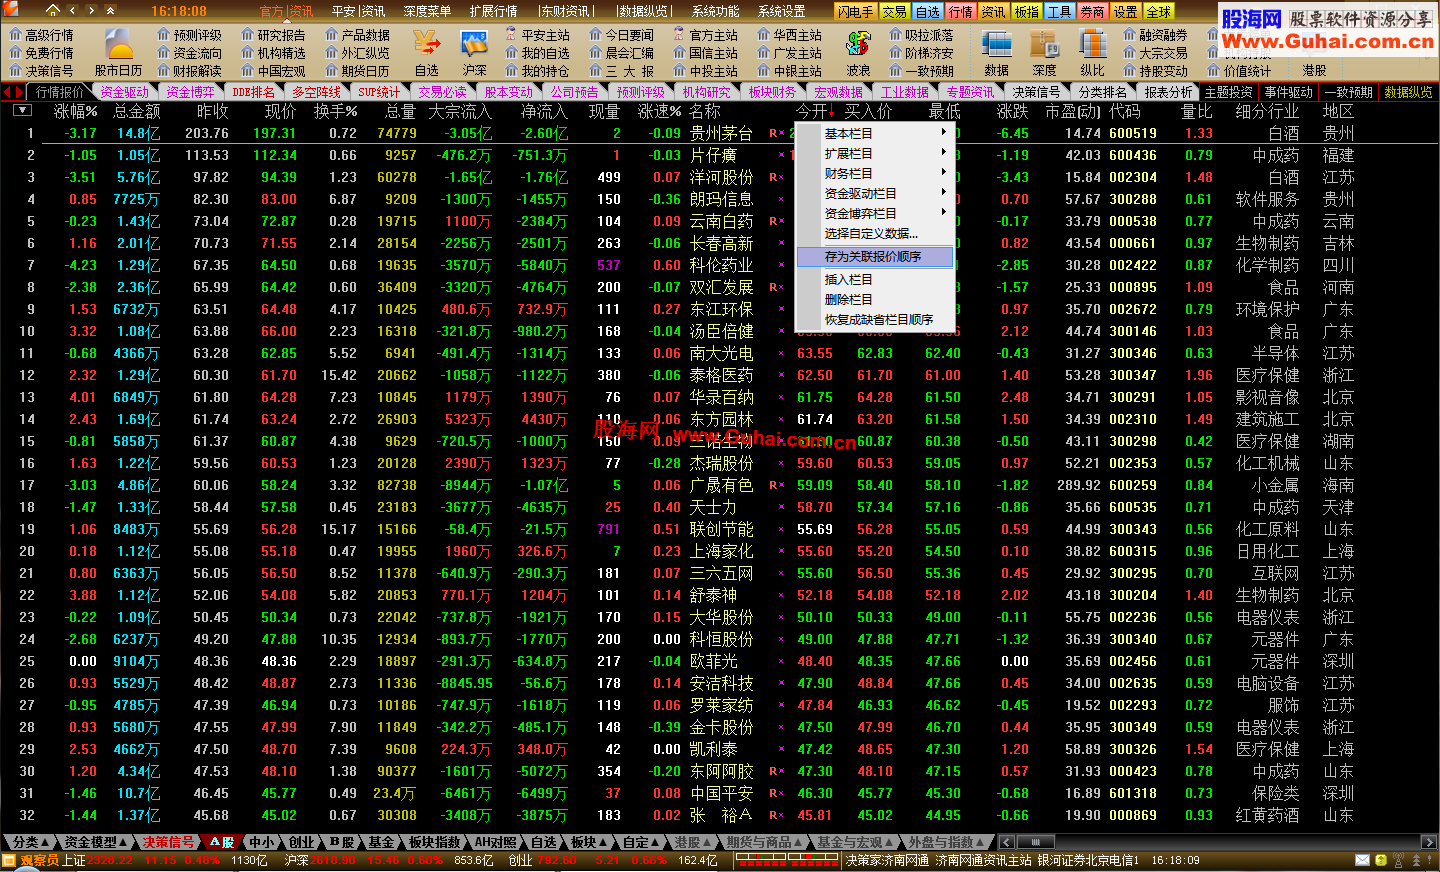
Task: Open 研究报告 shortcut
Action: click(x=273, y=35)
